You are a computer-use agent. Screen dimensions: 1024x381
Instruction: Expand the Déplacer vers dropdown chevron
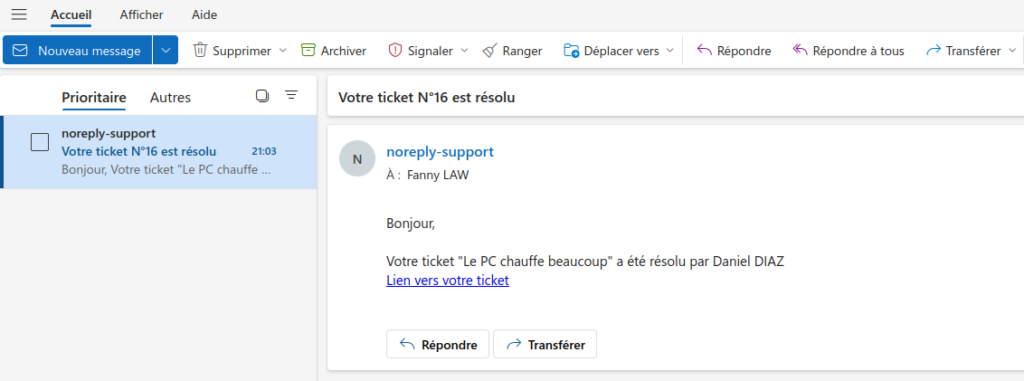click(669, 50)
